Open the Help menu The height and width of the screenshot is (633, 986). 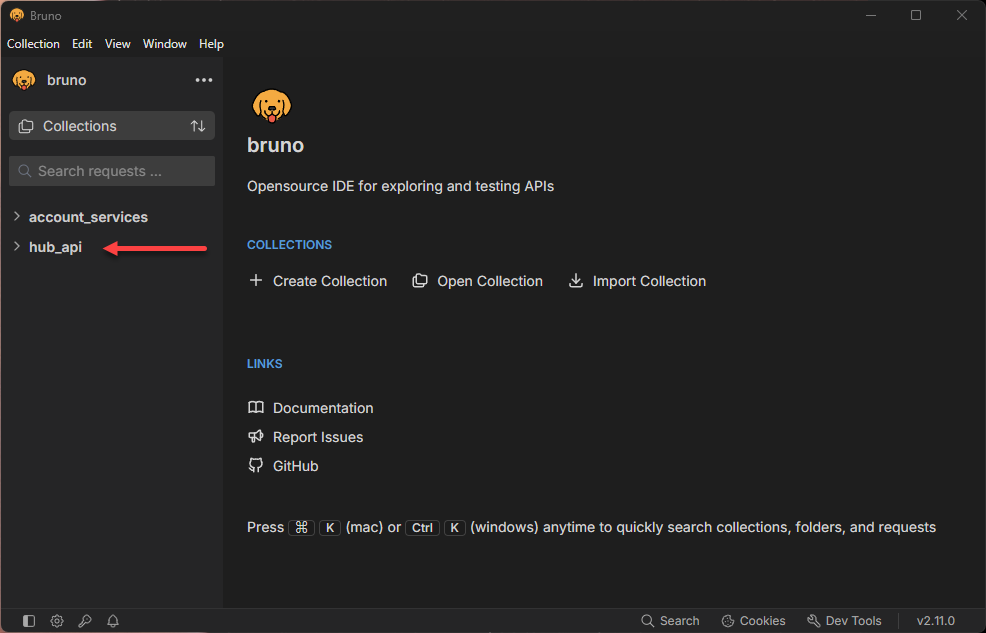211,44
